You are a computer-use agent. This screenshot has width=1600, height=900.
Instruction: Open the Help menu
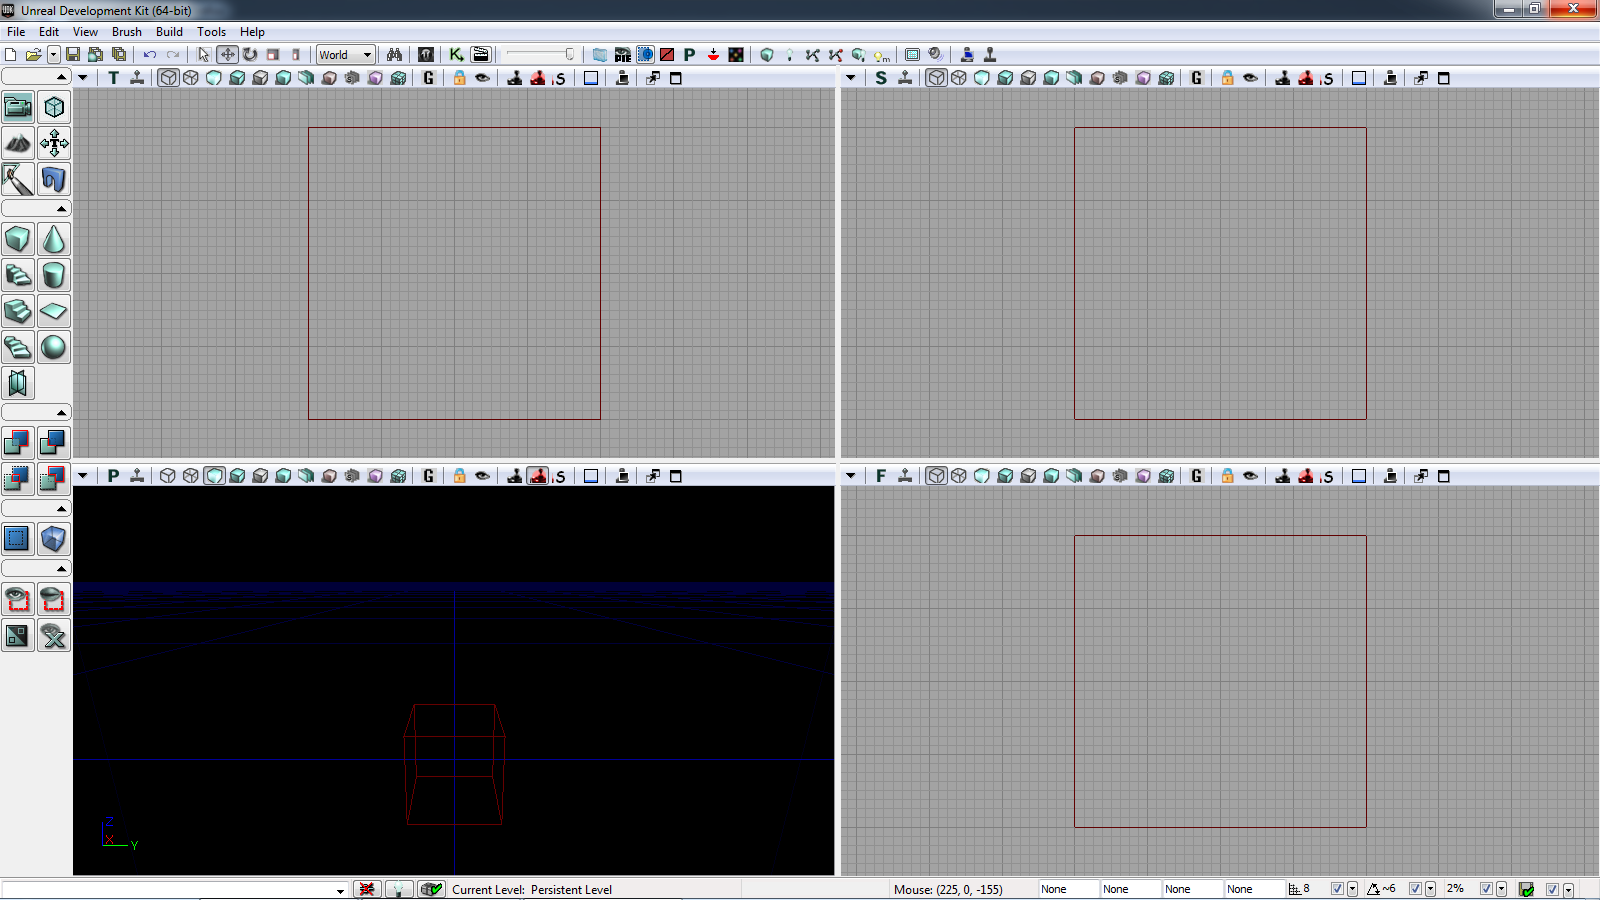click(252, 32)
